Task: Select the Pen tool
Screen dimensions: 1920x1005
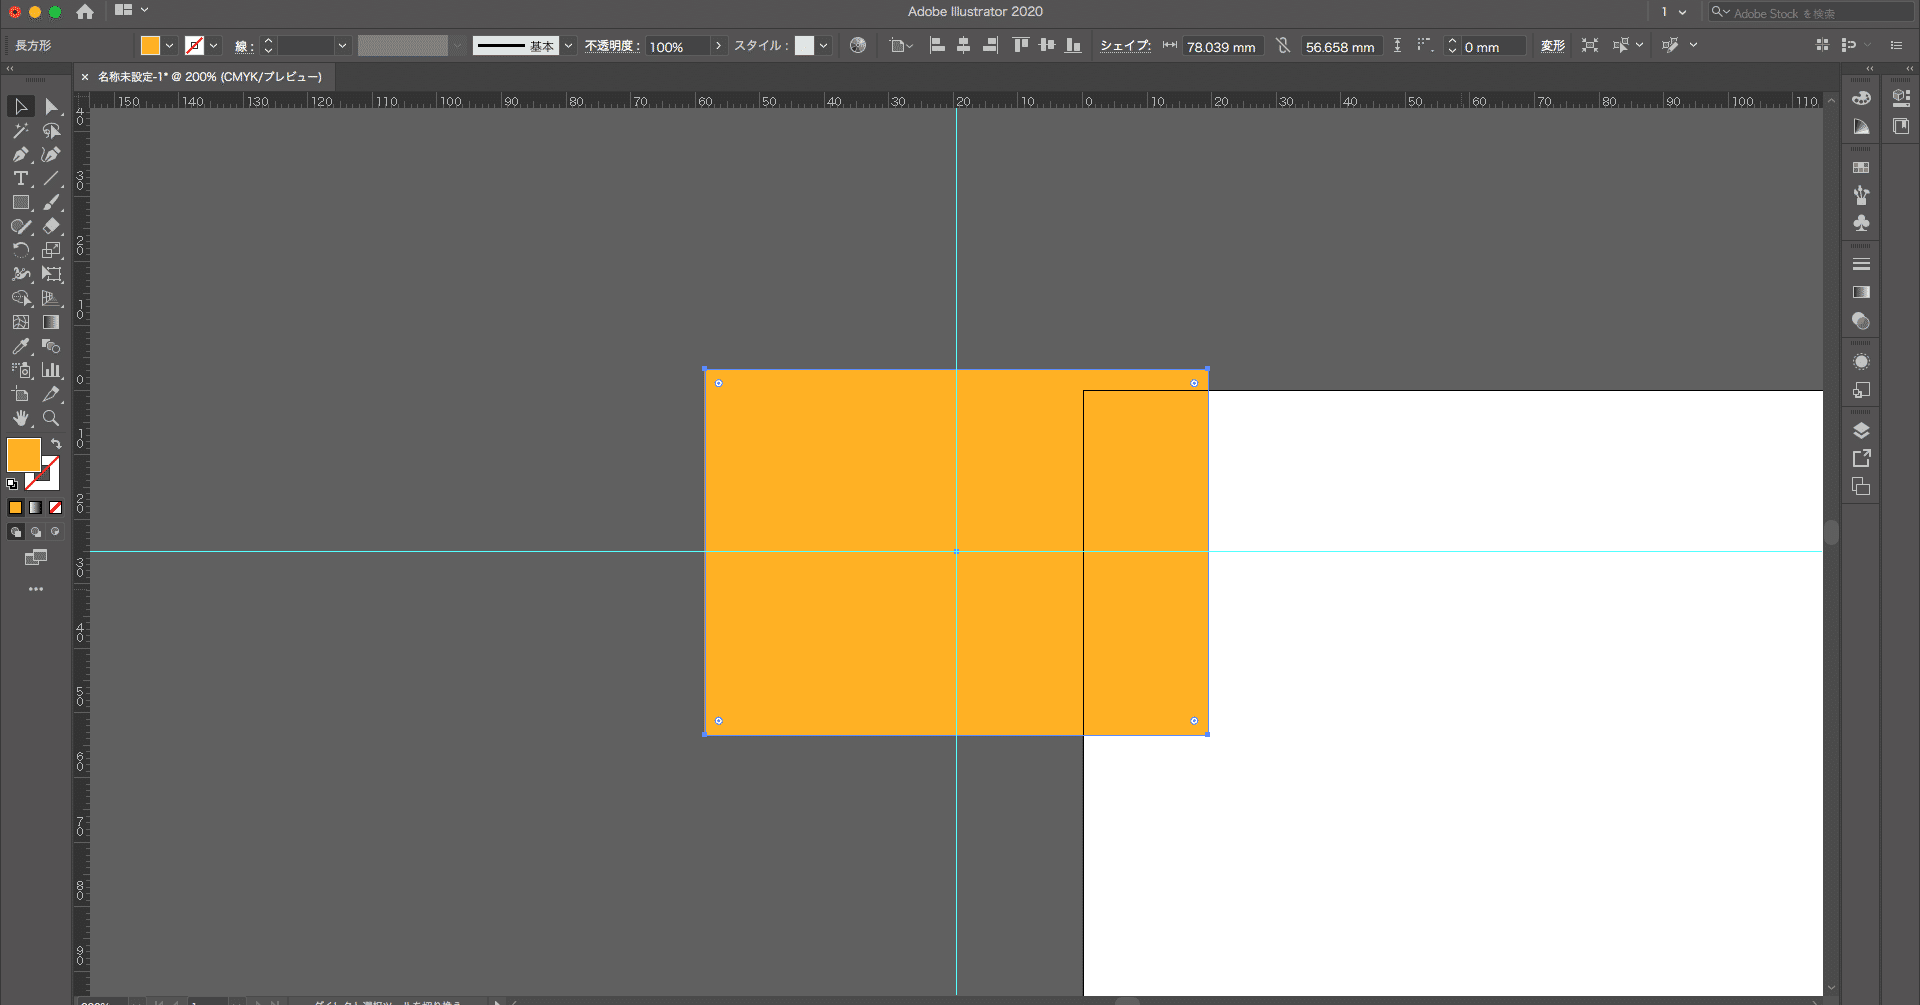Action: pyautogui.click(x=21, y=154)
